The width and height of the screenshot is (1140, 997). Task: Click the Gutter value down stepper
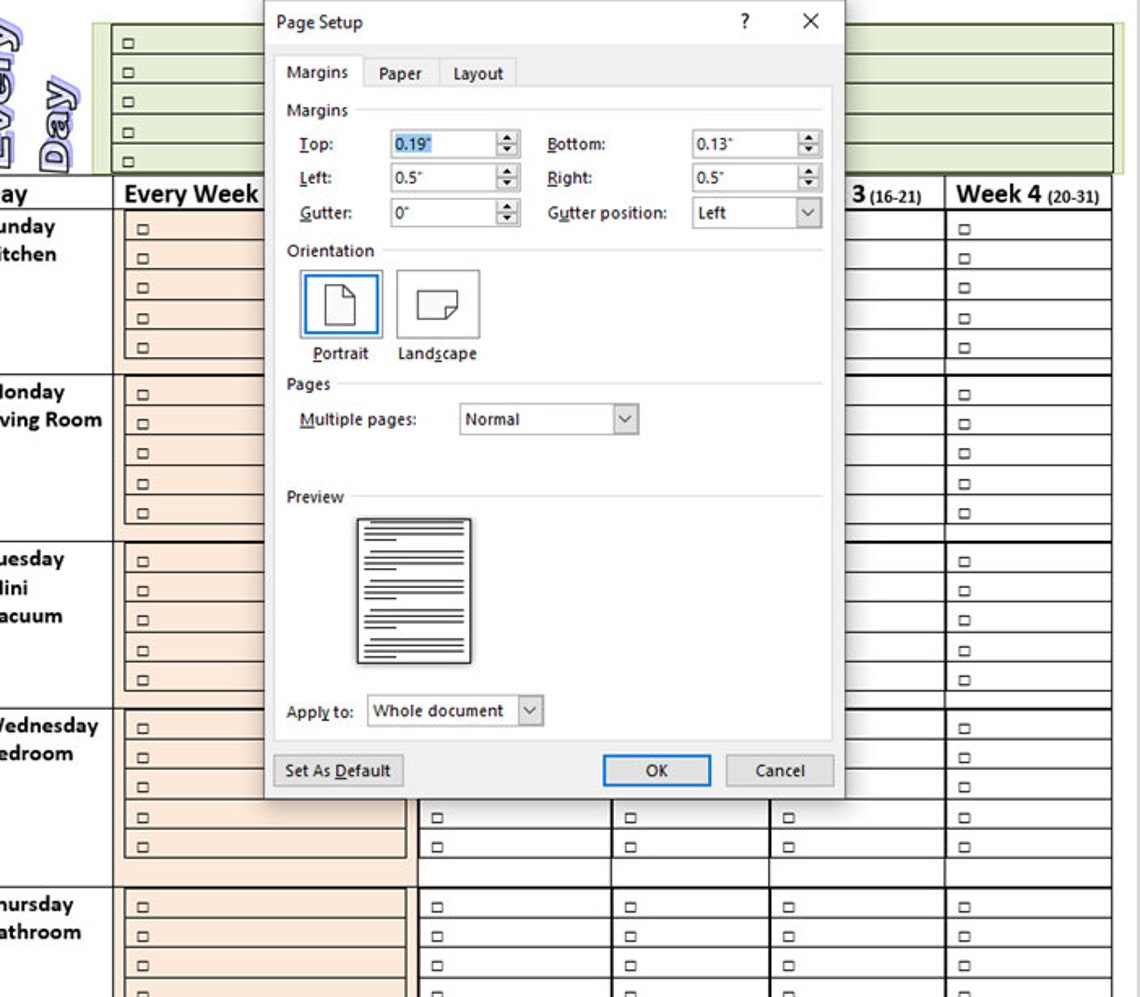(x=507, y=218)
